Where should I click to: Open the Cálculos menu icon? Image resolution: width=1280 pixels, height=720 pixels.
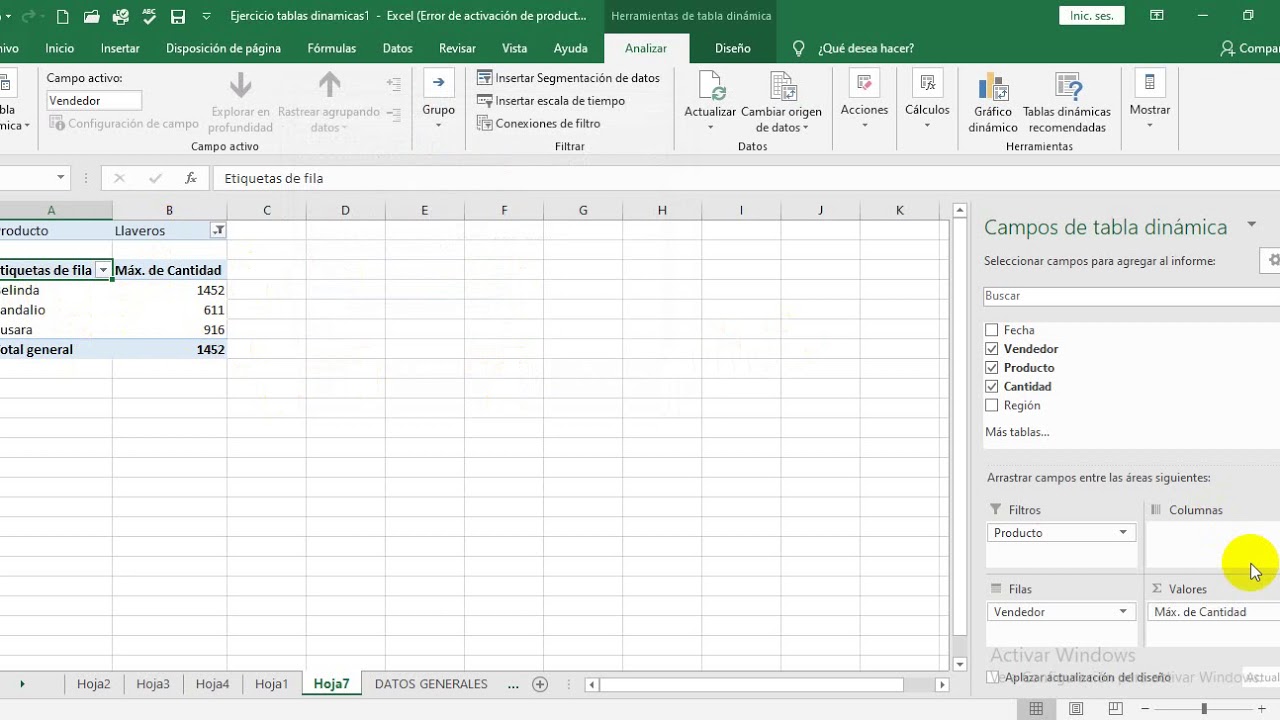coord(927,84)
